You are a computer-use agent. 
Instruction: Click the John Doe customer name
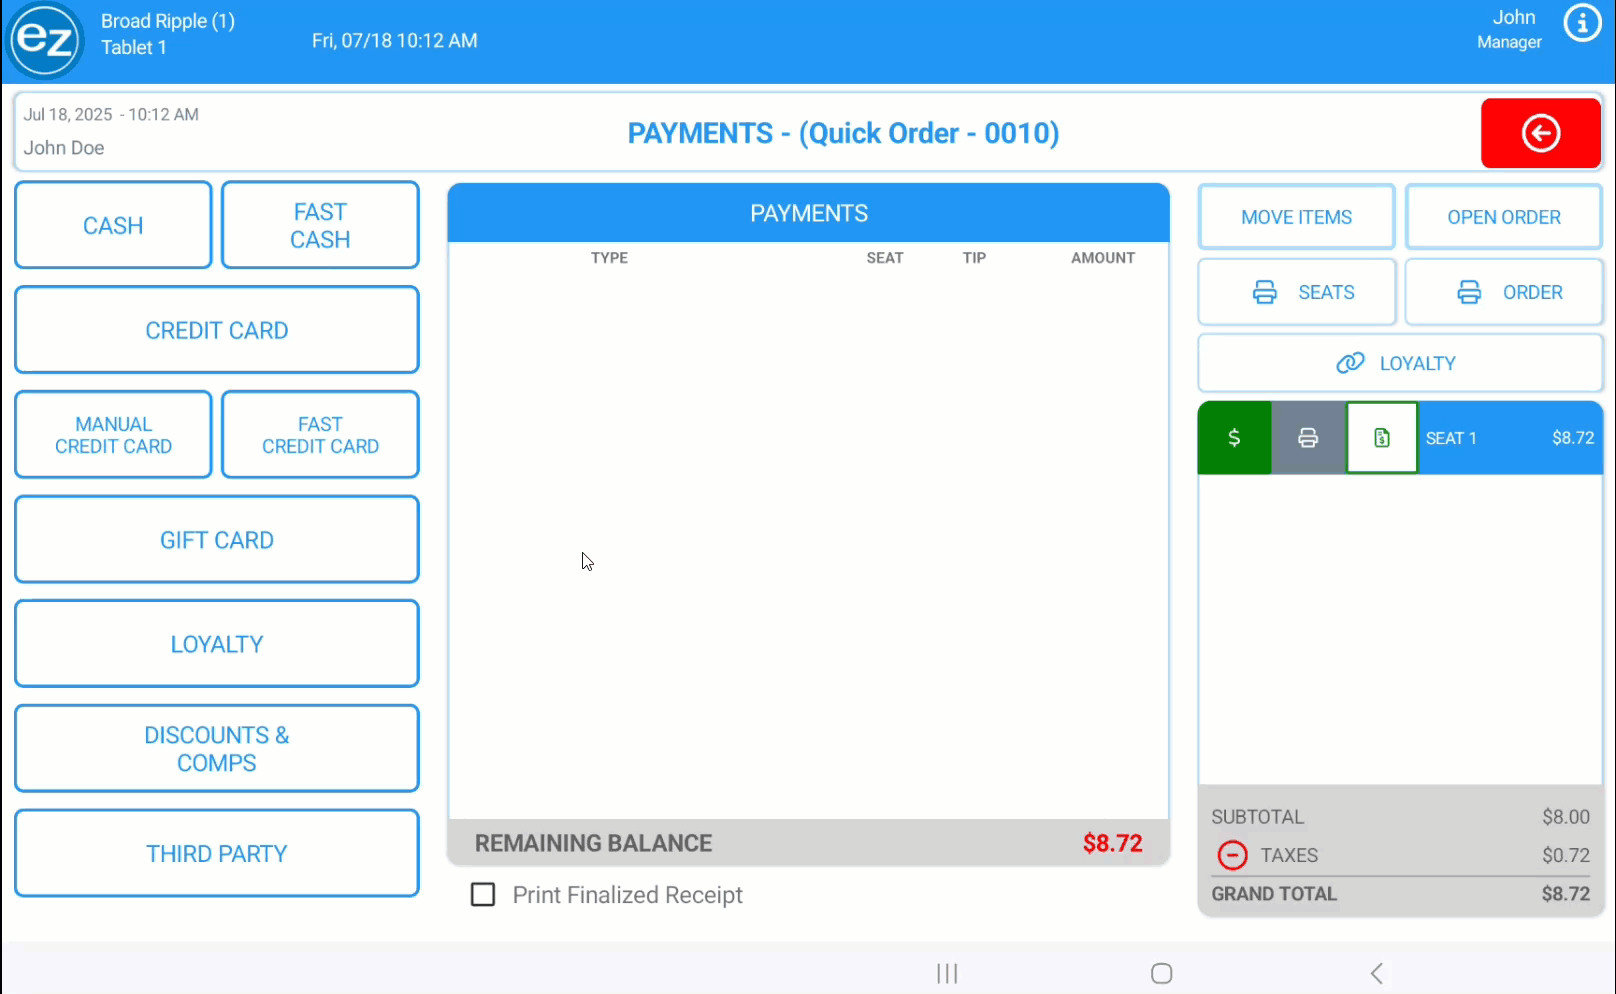click(64, 148)
